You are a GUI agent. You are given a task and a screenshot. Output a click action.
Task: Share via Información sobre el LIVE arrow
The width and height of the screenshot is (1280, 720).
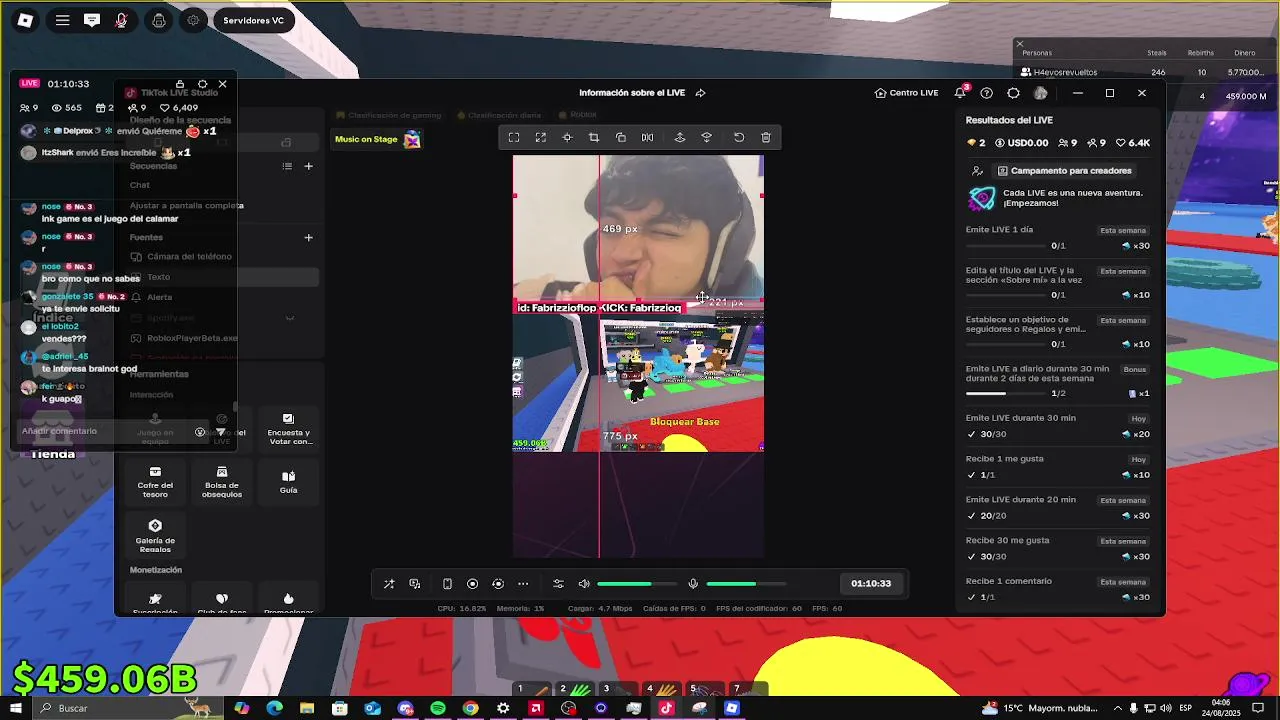click(700, 93)
